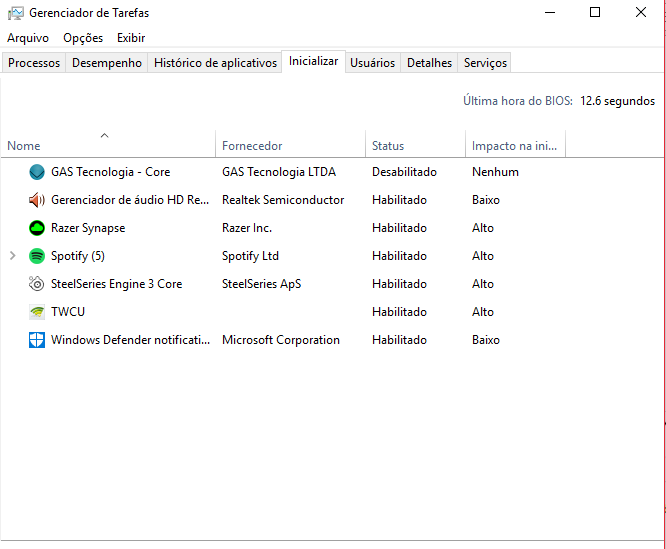Select SteelSeries Engine 3 Core entry
666x549 pixels.
pos(116,284)
